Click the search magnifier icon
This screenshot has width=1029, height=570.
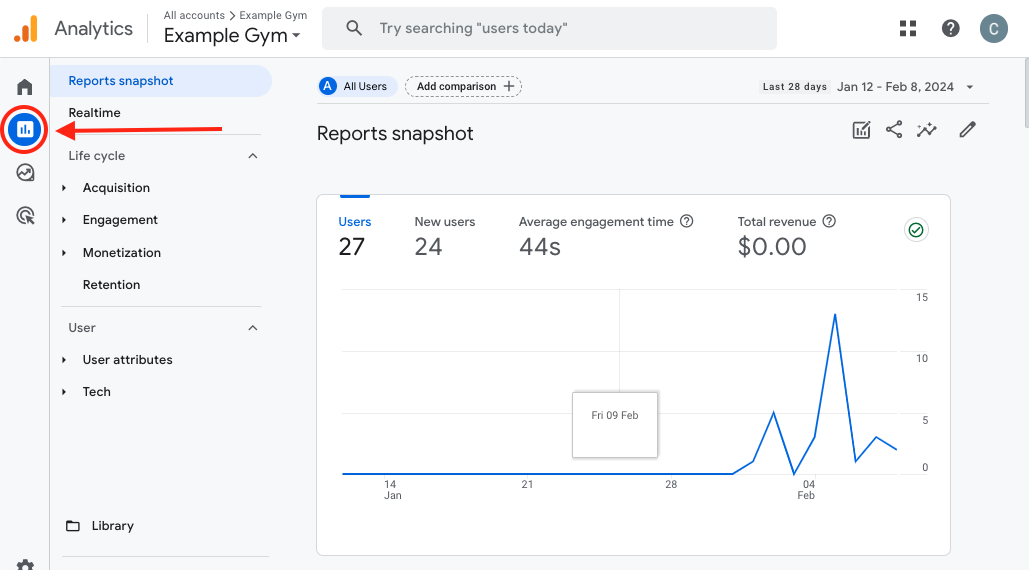354,28
